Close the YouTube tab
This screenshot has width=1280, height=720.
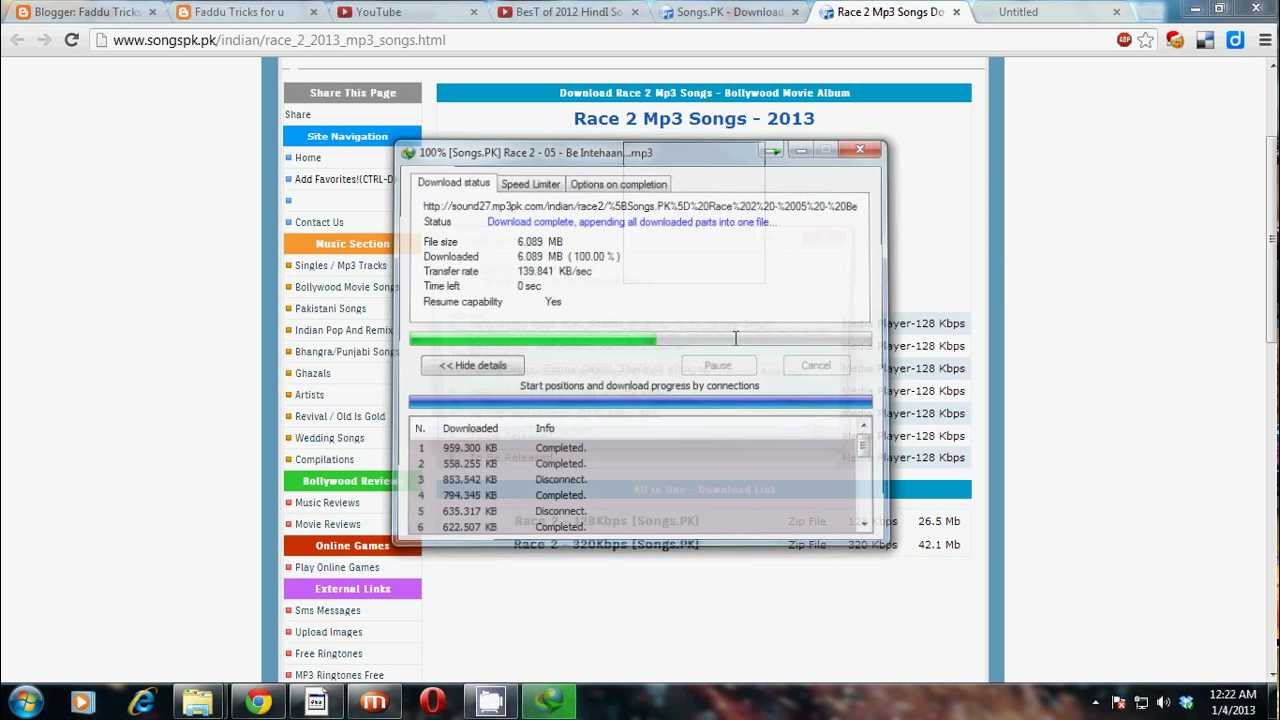pos(475,12)
